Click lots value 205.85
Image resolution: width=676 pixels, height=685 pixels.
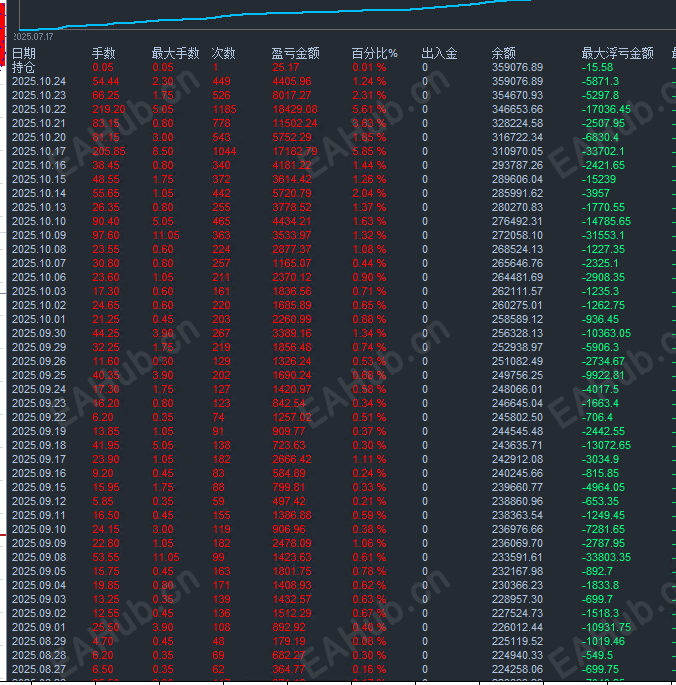coord(109,152)
